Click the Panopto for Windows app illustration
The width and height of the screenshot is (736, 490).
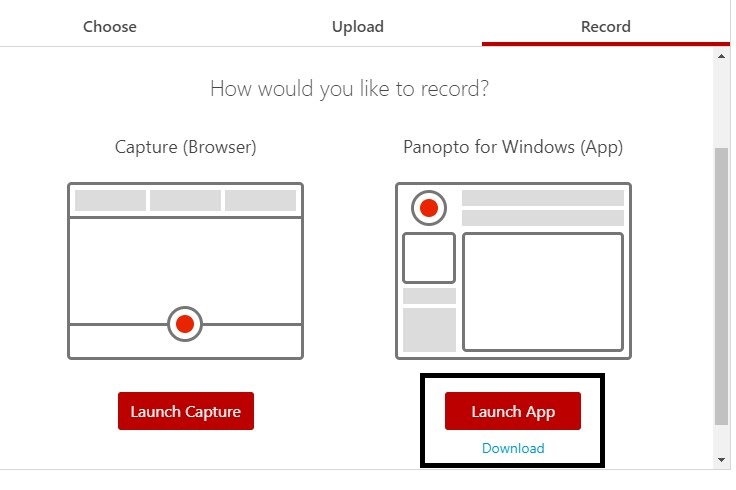click(x=514, y=271)
